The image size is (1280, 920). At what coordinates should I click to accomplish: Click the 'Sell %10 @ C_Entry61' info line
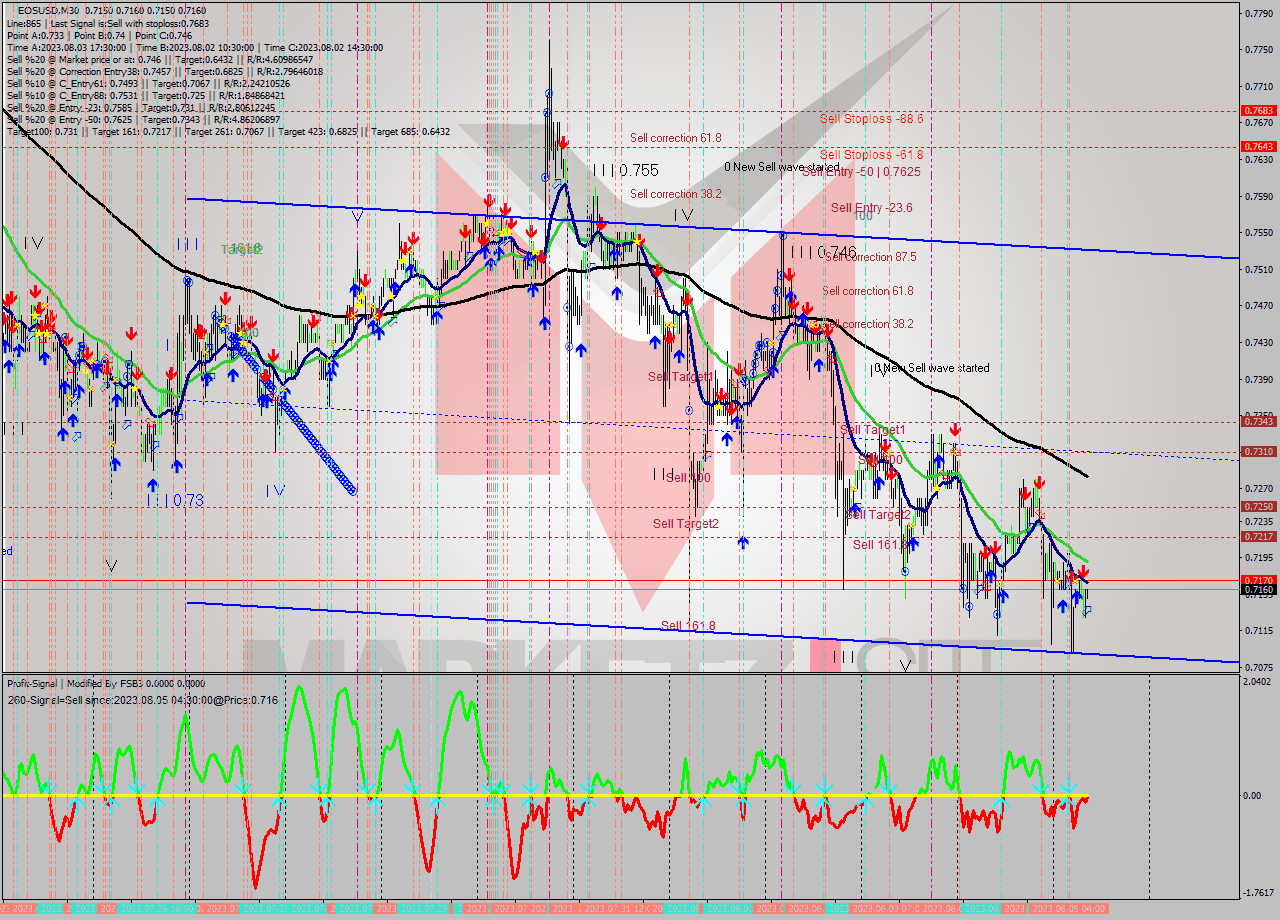[148, 83]
